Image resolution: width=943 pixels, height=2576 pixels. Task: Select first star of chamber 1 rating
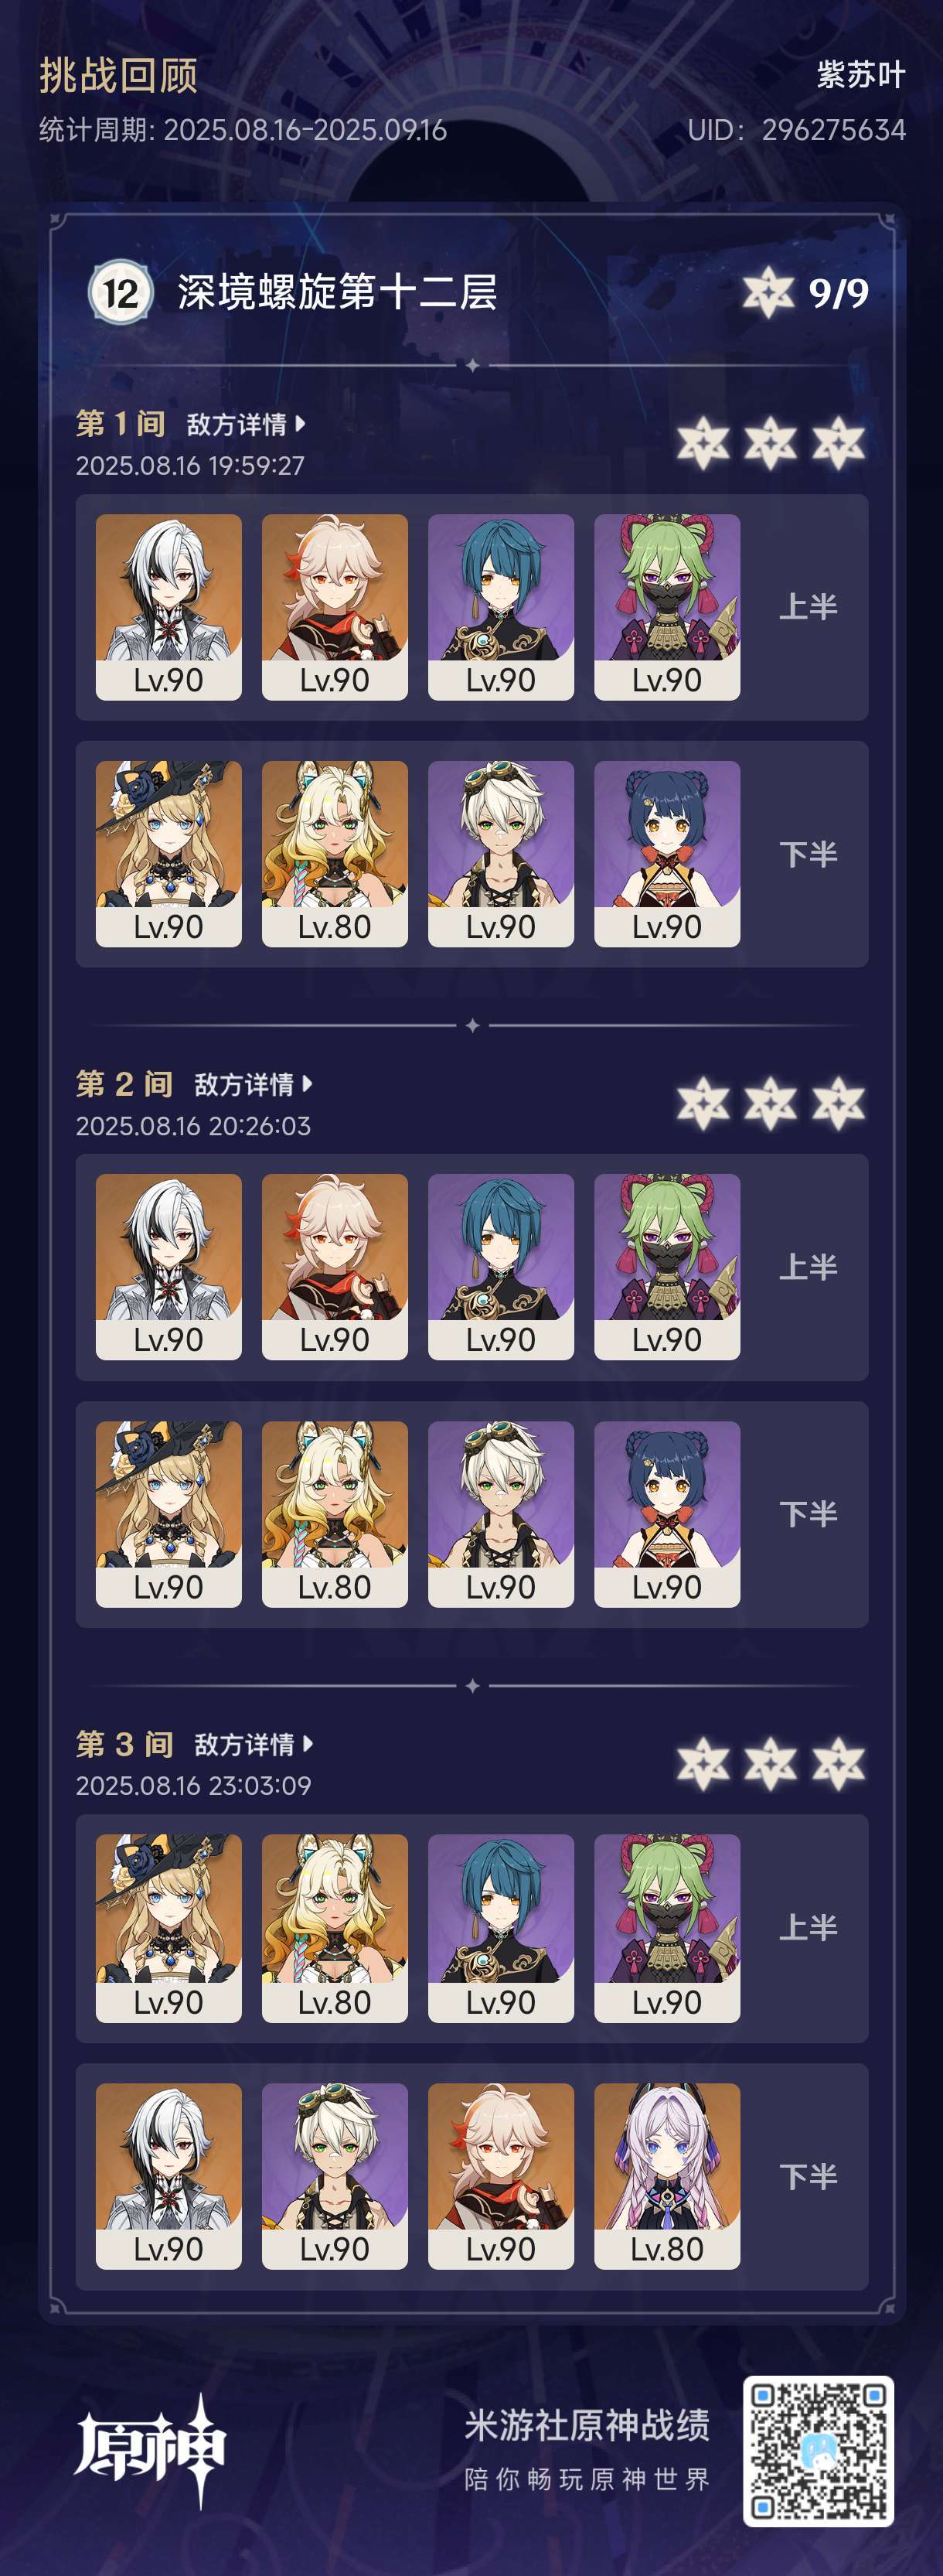(703, 443)
